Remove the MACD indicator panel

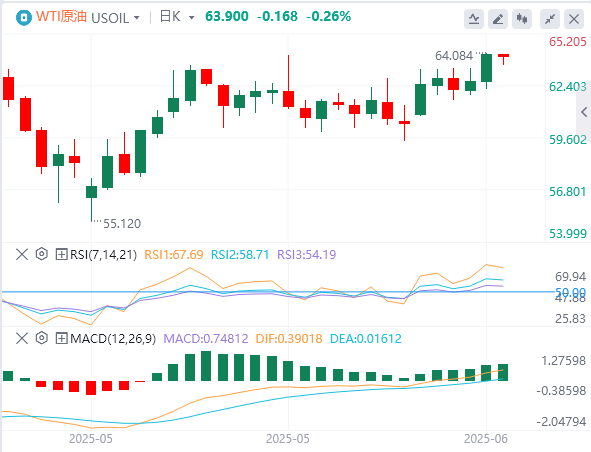click(x=22, y=339)
